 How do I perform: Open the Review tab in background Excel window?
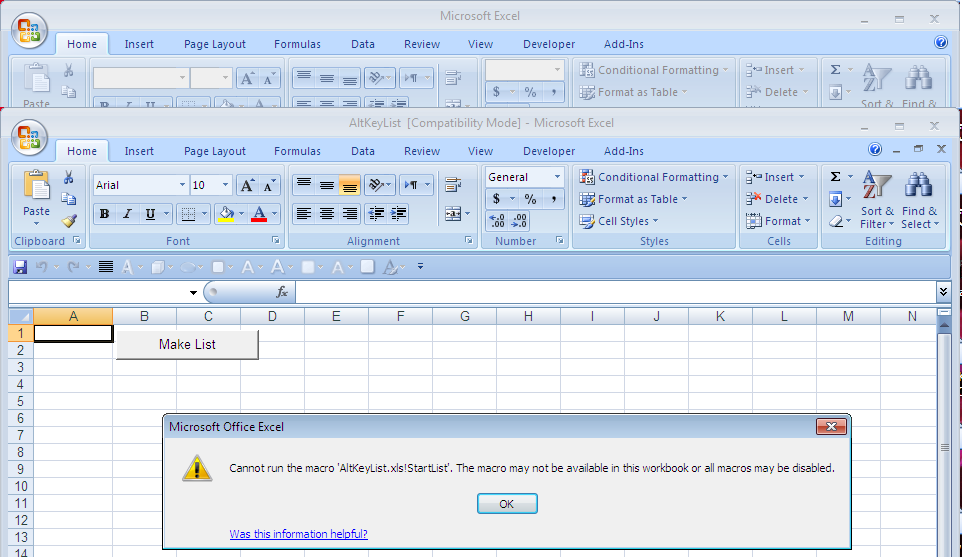click(421, 44)
